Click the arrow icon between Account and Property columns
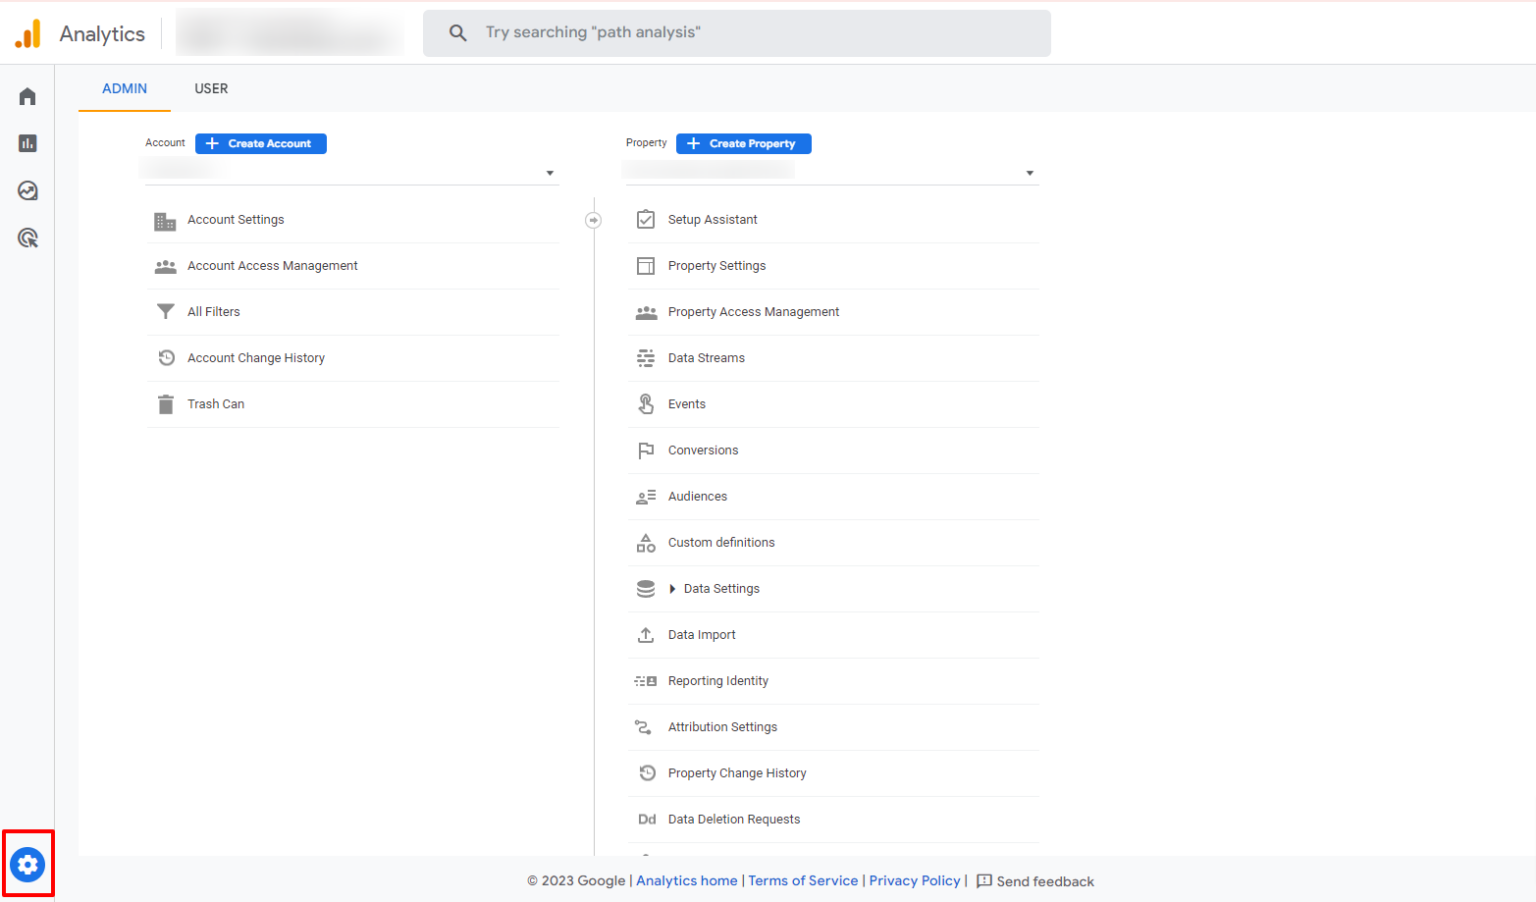 (x=593, y=219)
